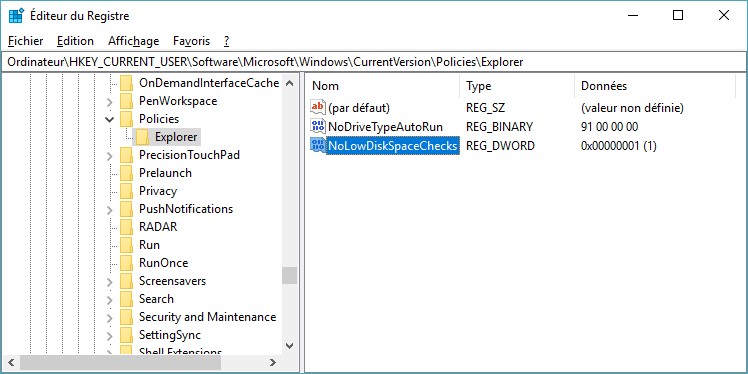The width and height of the screenshot is (748, 374).
Task: Select the Prelaunch key label
Action: click(x=165, y=173)
